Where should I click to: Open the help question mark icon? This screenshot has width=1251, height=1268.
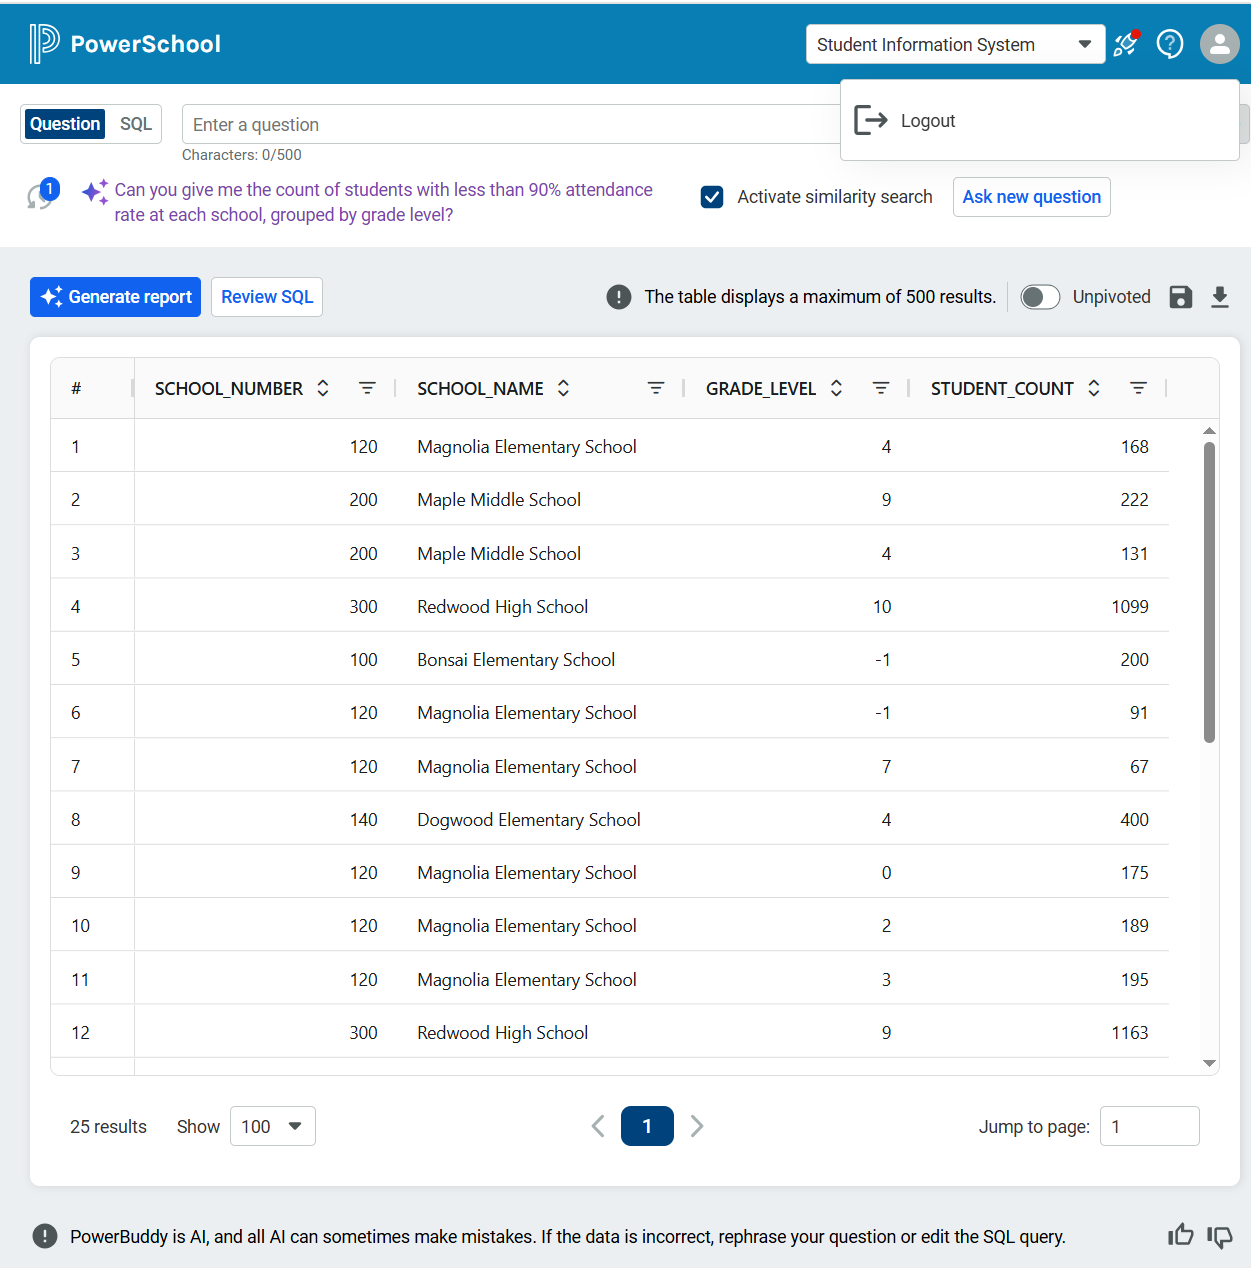coord(1170,44)
